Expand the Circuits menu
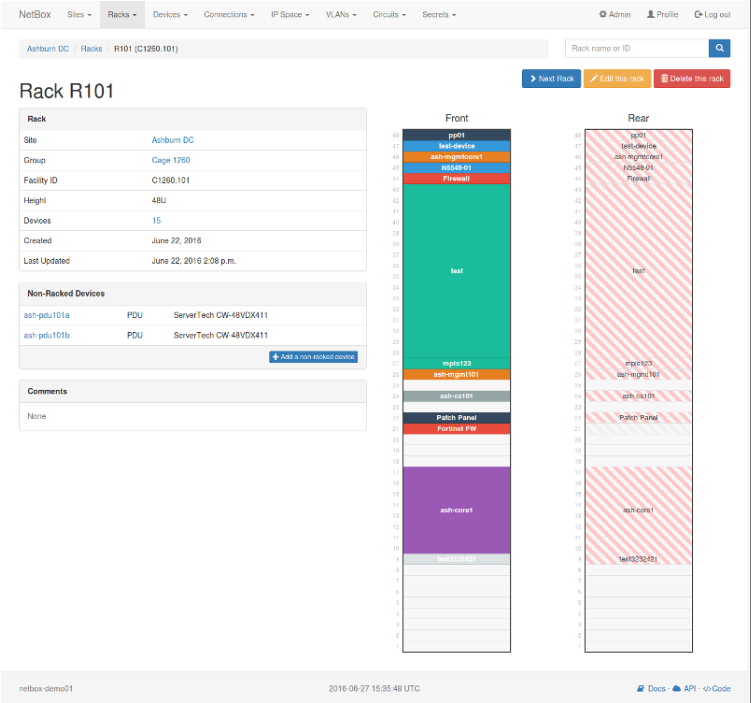The image size is (751, 703). 389,14
